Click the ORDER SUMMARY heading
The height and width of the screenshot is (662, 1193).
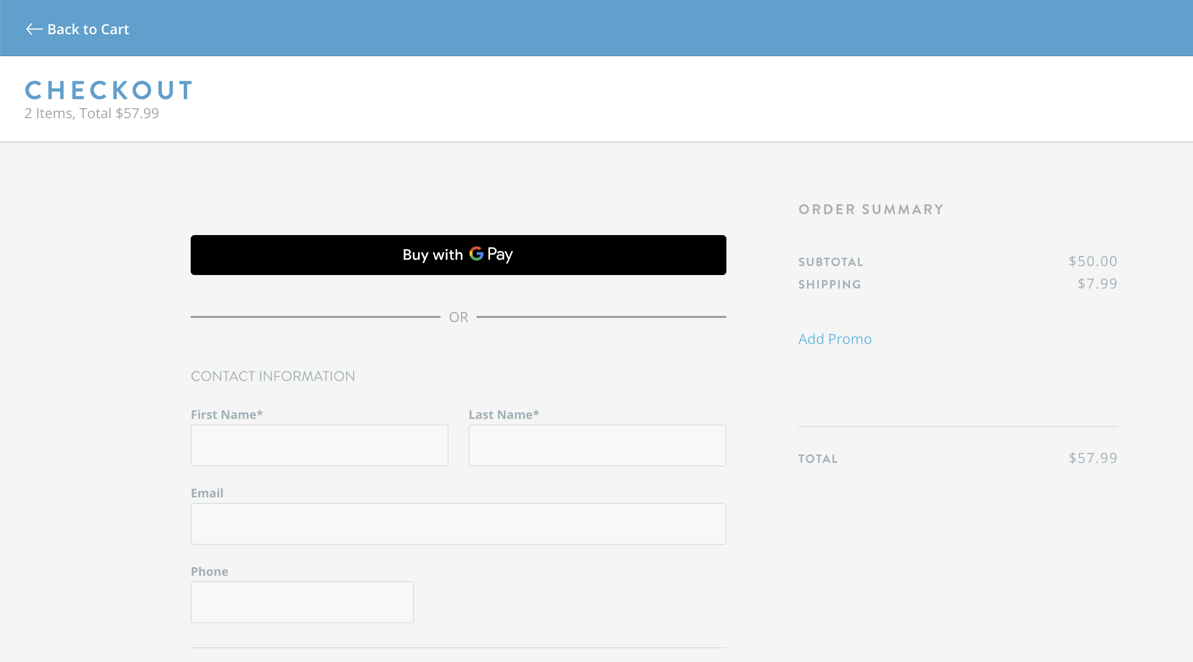[870, 209]
